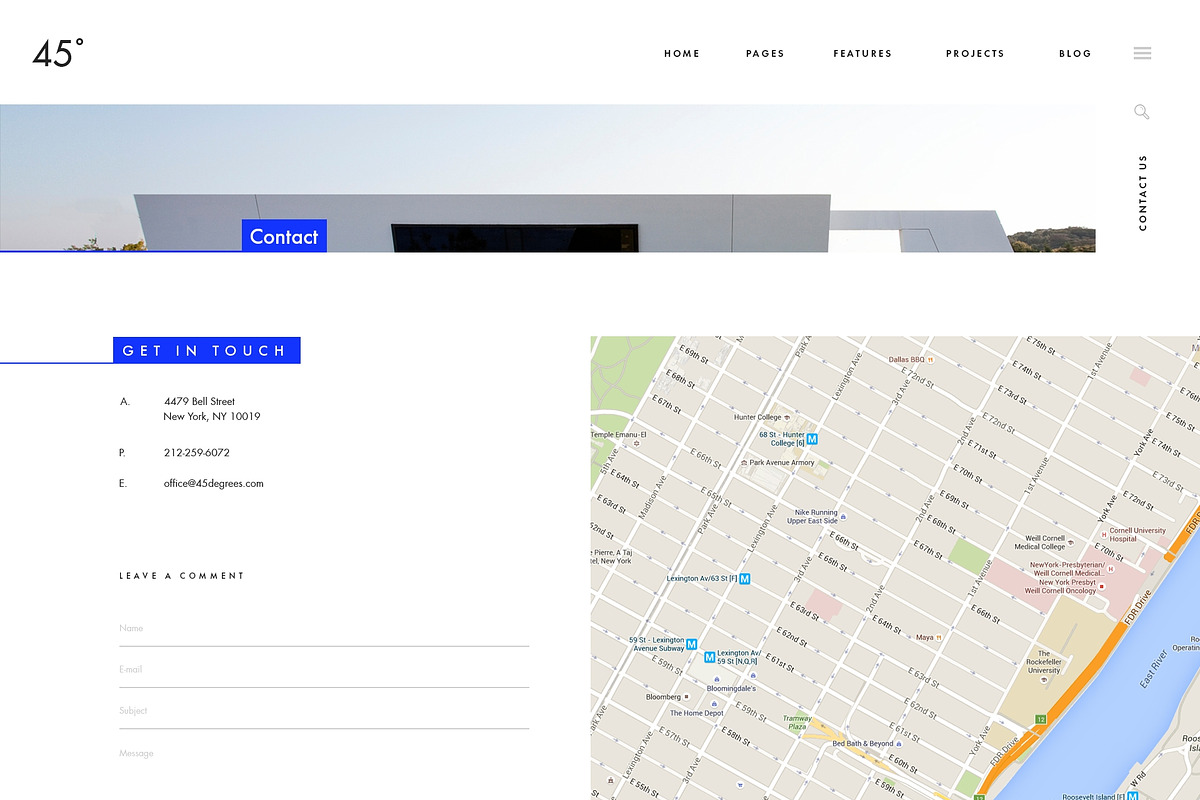Click Temple Emanu-El map label
Viewport: 1200px width, 800px height.
click(619, 435)
